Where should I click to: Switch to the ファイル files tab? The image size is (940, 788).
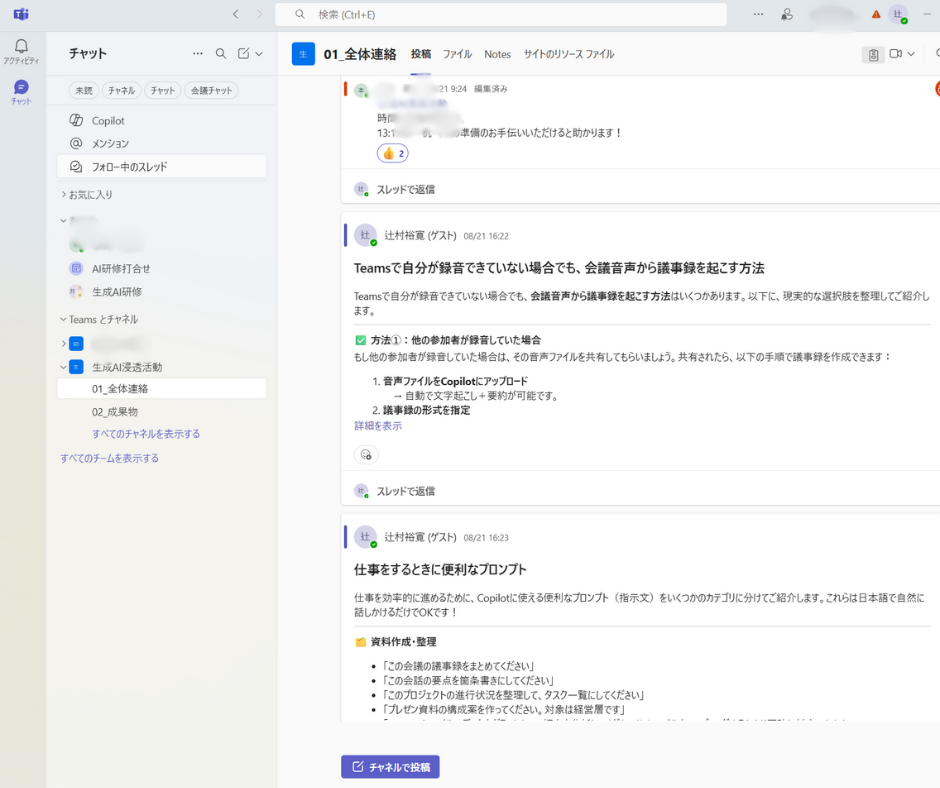coord(457,54)
